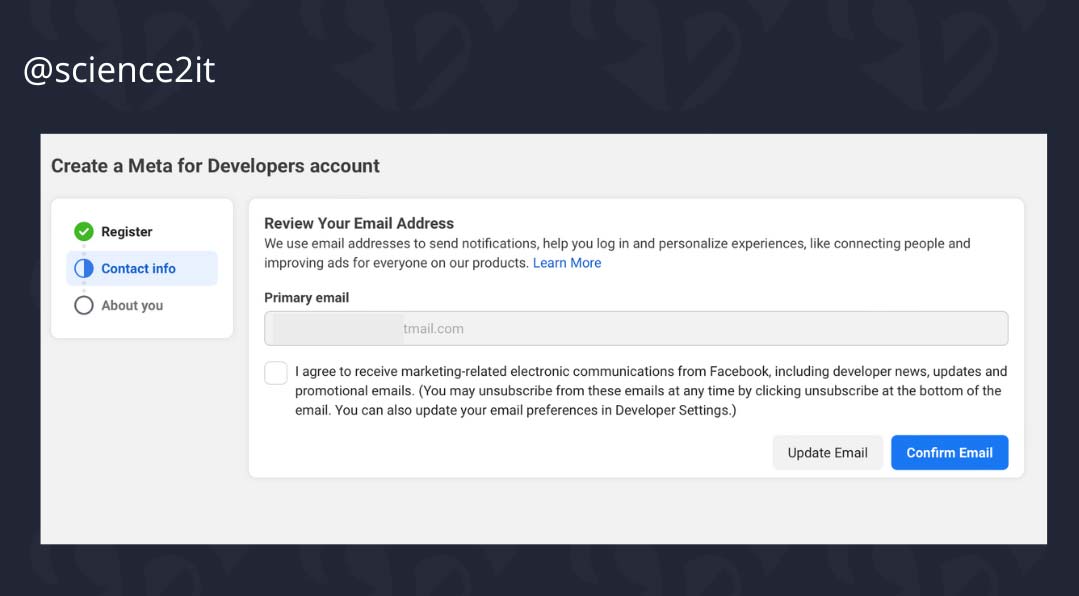The width and height of the screenshot is (1079, 596).
Task: Click the Primary email label
Action: 306,298
